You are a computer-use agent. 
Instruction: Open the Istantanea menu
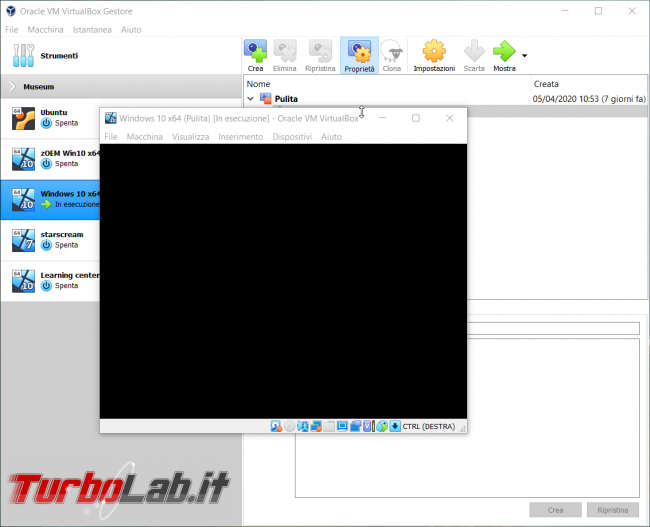[92, 29]
